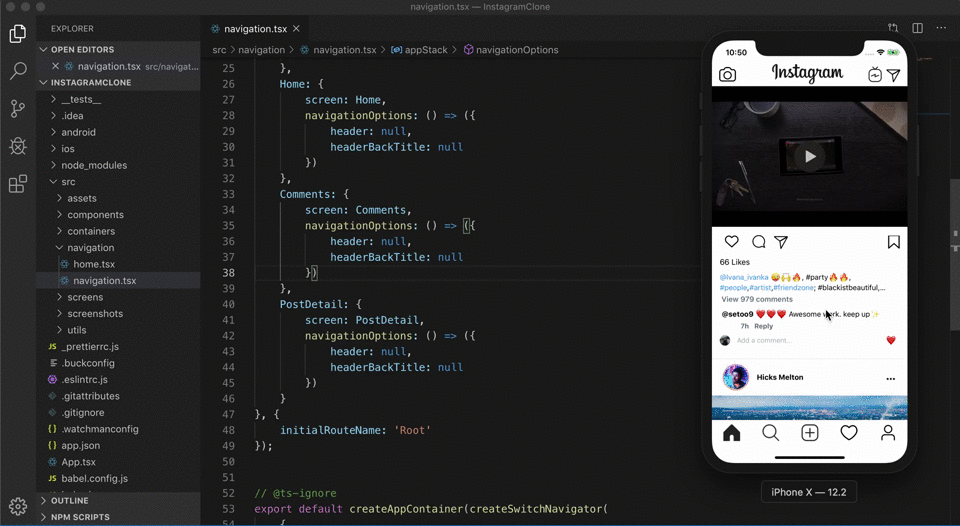Tap the share arrow icon under the post

click(781, 242)
